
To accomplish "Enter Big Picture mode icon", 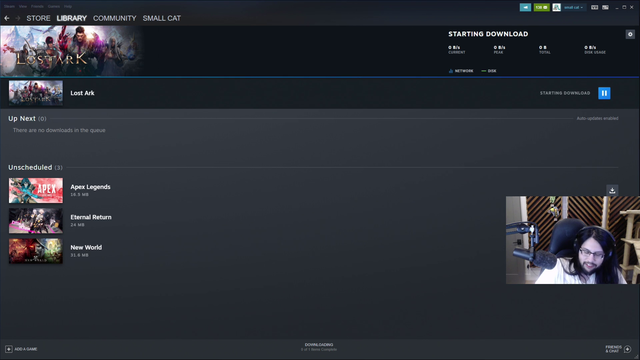I will click(605, 7).
